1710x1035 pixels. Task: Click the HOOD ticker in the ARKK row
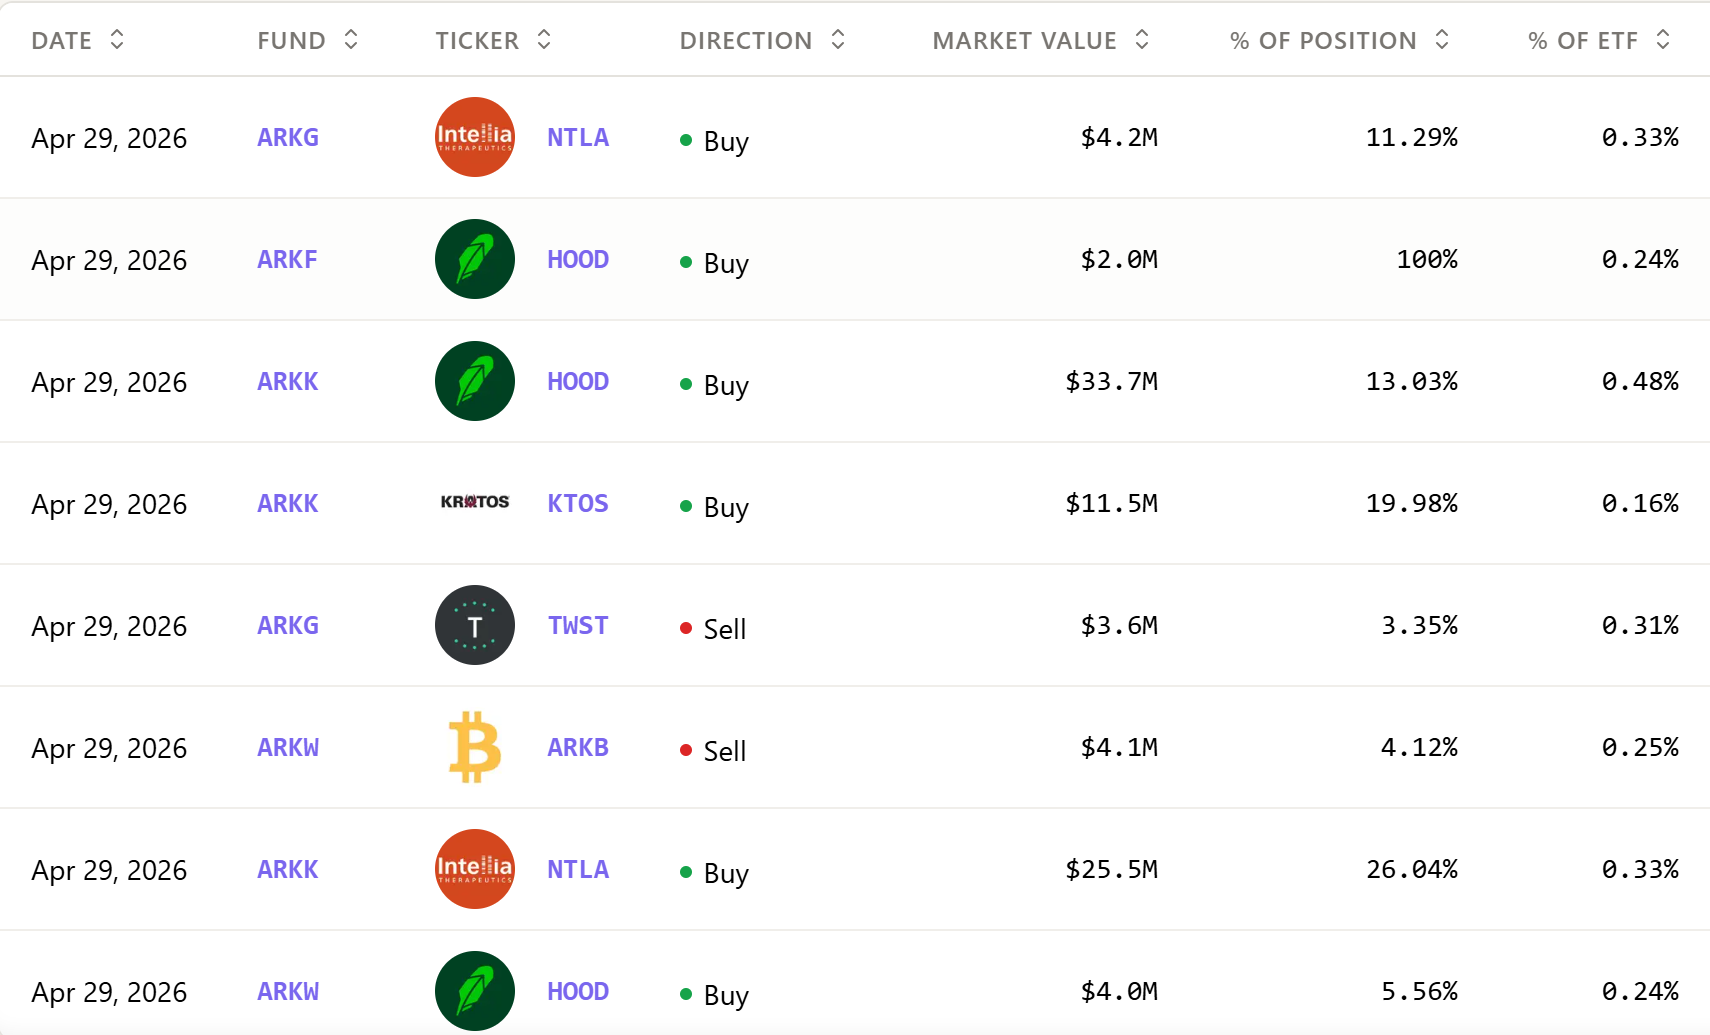pyautogui.click(x=578, y=381)
